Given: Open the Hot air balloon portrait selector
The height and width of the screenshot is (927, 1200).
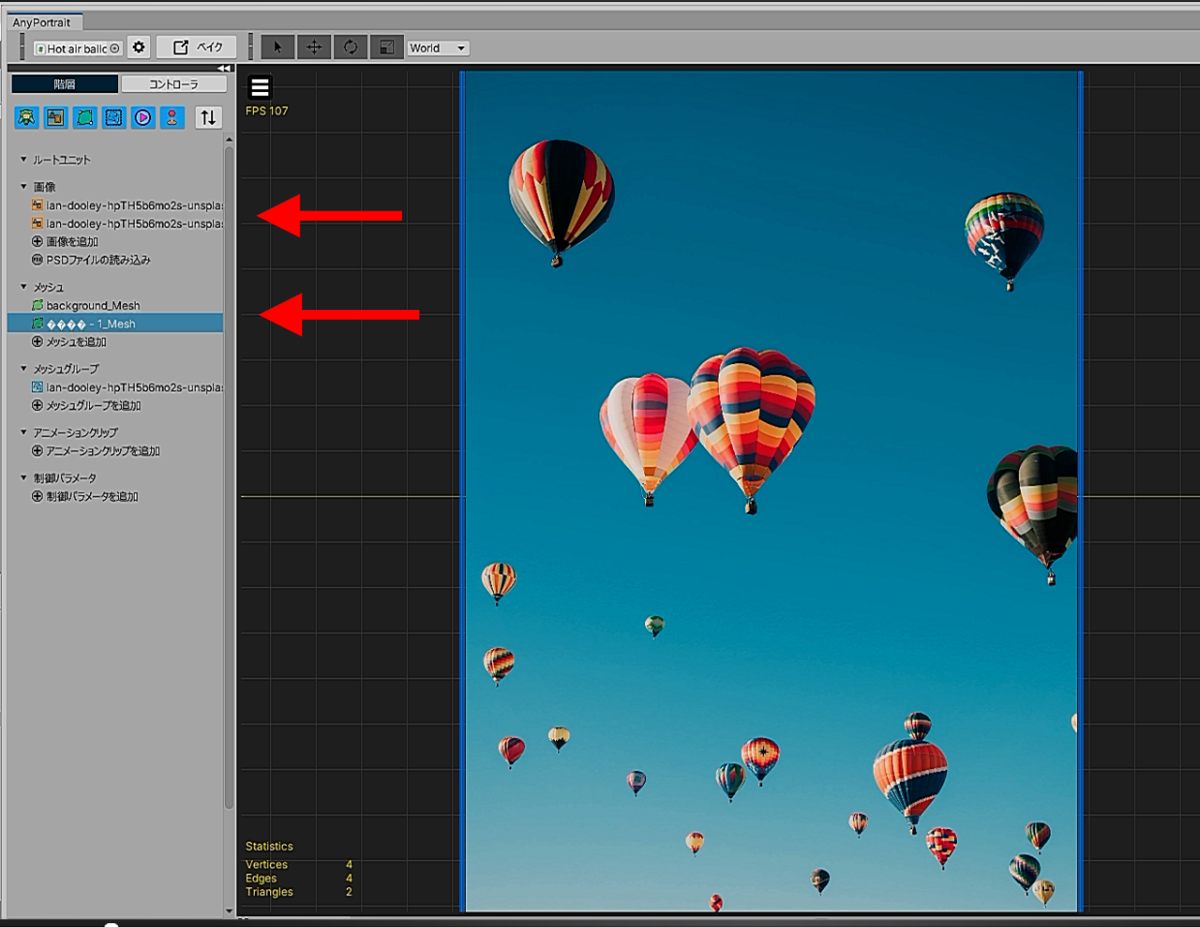Looking at the screenshot, I should (78, 48).
